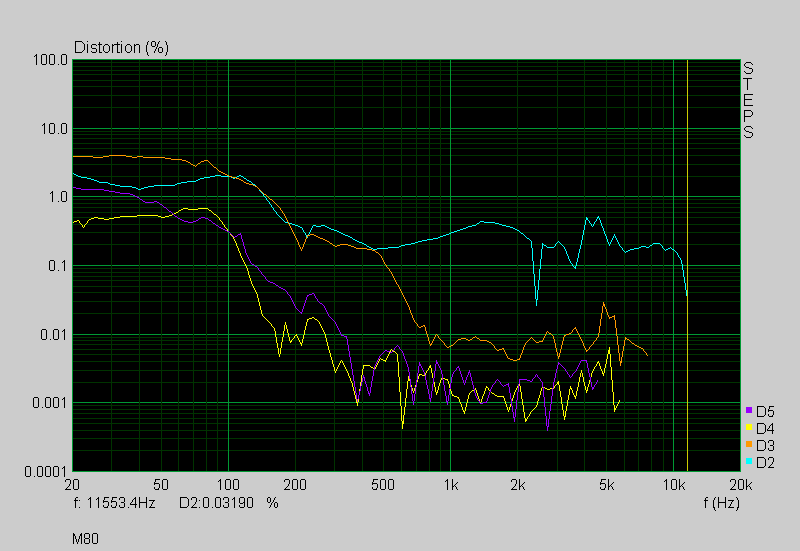Select the D2 legend label

(x=765, y=463)
